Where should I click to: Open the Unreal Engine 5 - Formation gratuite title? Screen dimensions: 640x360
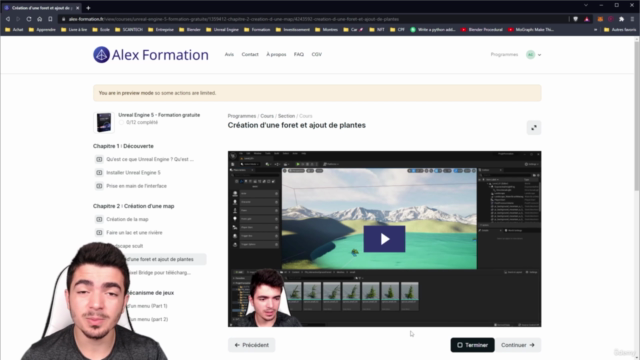pyautogui.click(x=159, y=115)
